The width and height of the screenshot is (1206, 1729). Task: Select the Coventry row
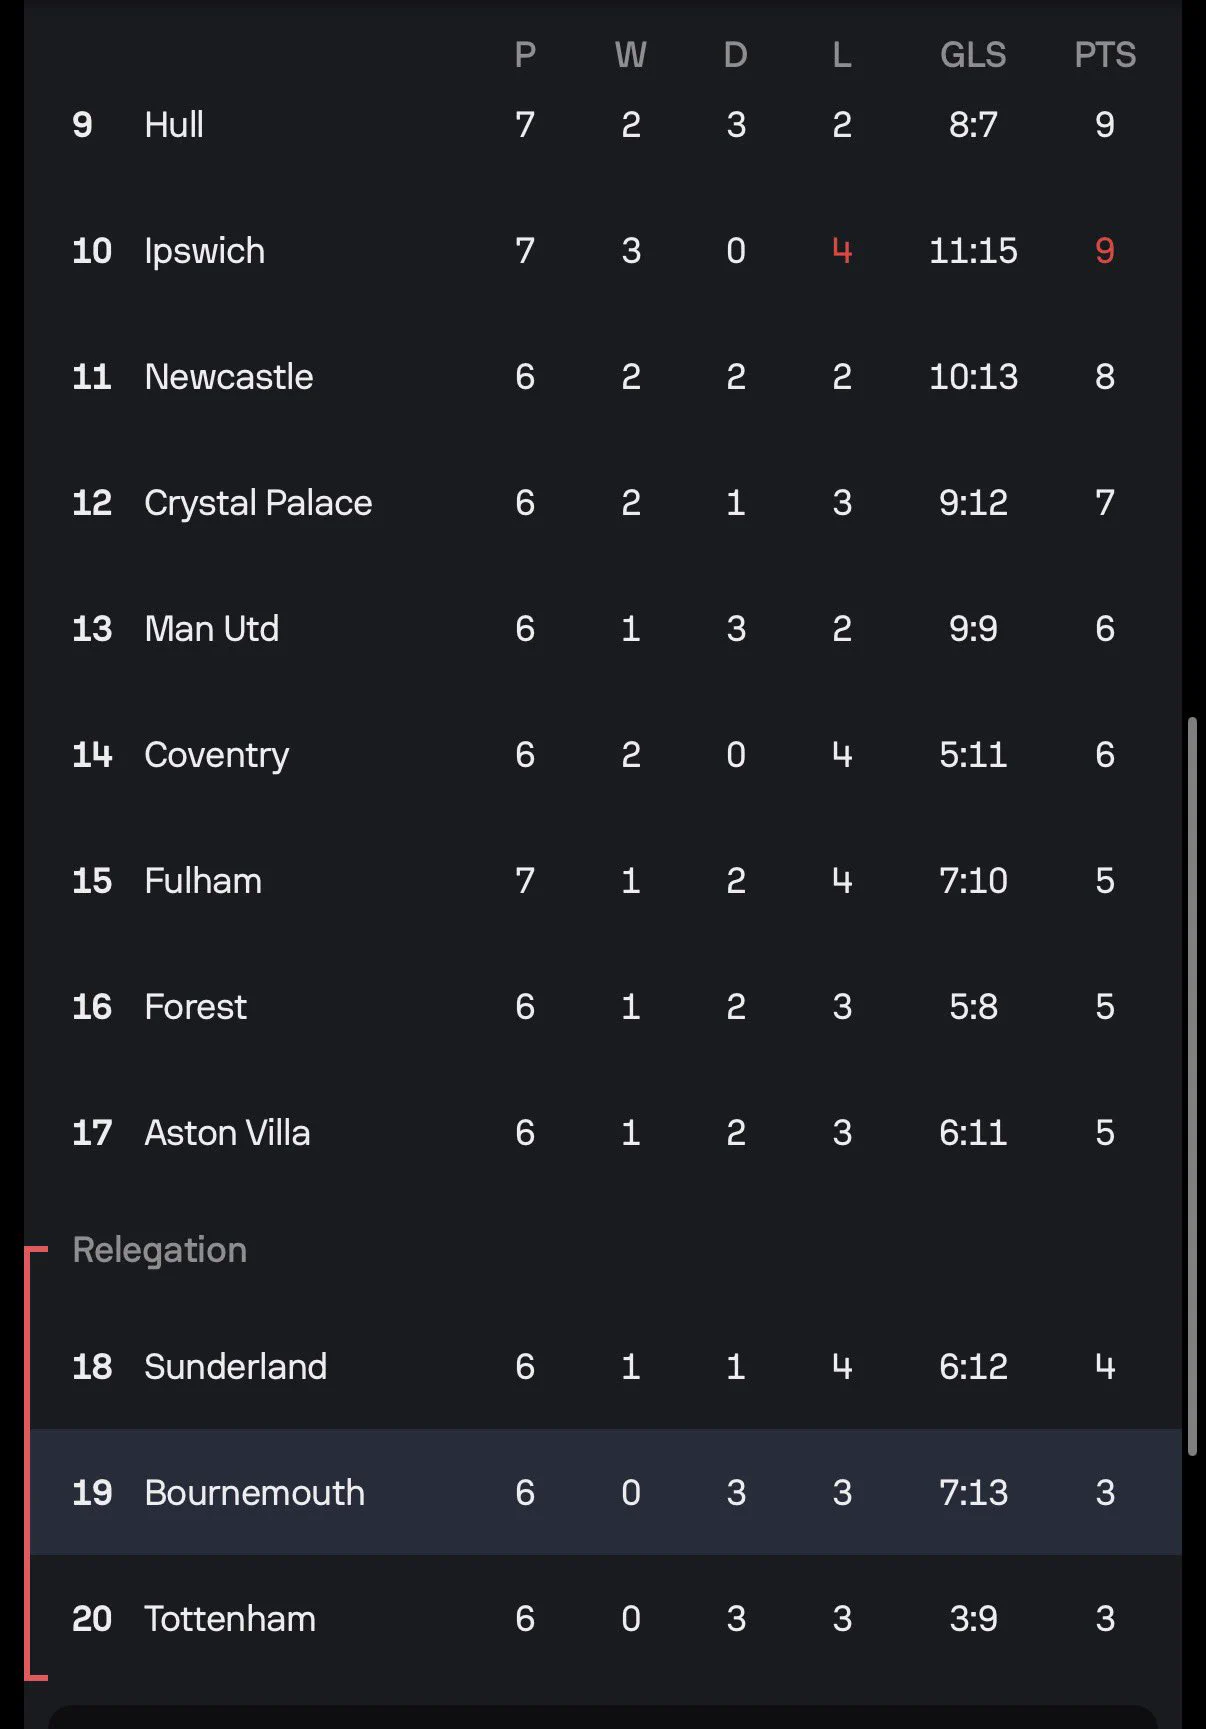click(x=603, y=755)
